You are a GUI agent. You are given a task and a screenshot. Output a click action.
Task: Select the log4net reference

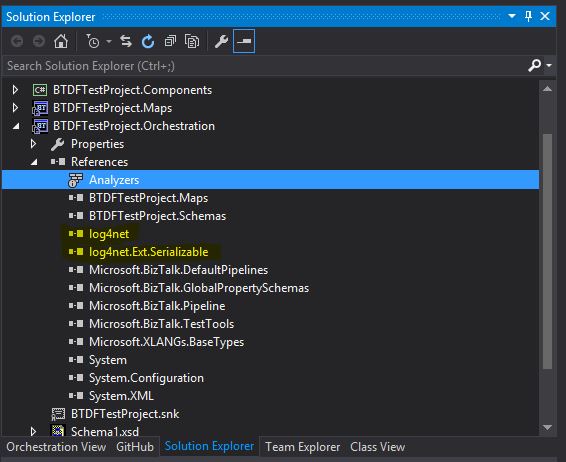[109, 234]
